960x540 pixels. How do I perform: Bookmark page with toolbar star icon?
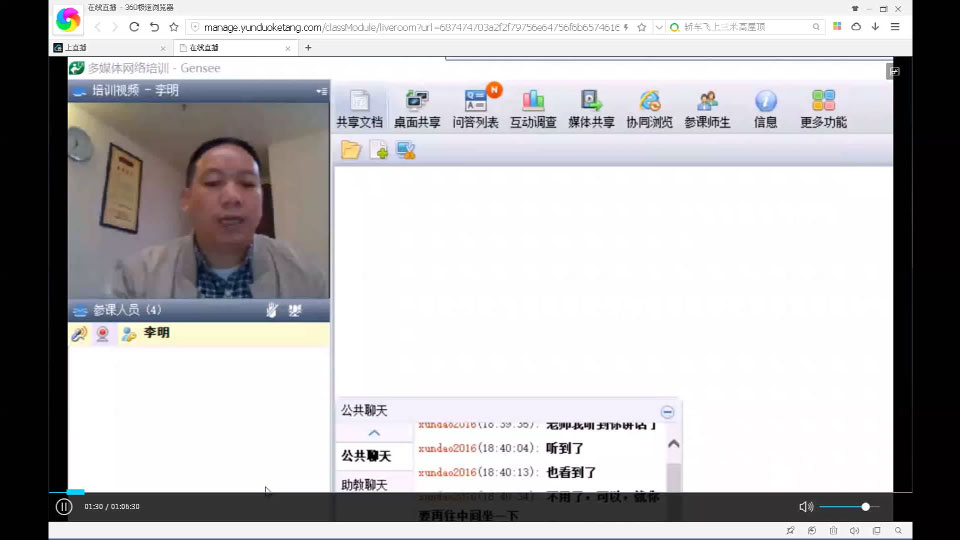coord(174,27)
